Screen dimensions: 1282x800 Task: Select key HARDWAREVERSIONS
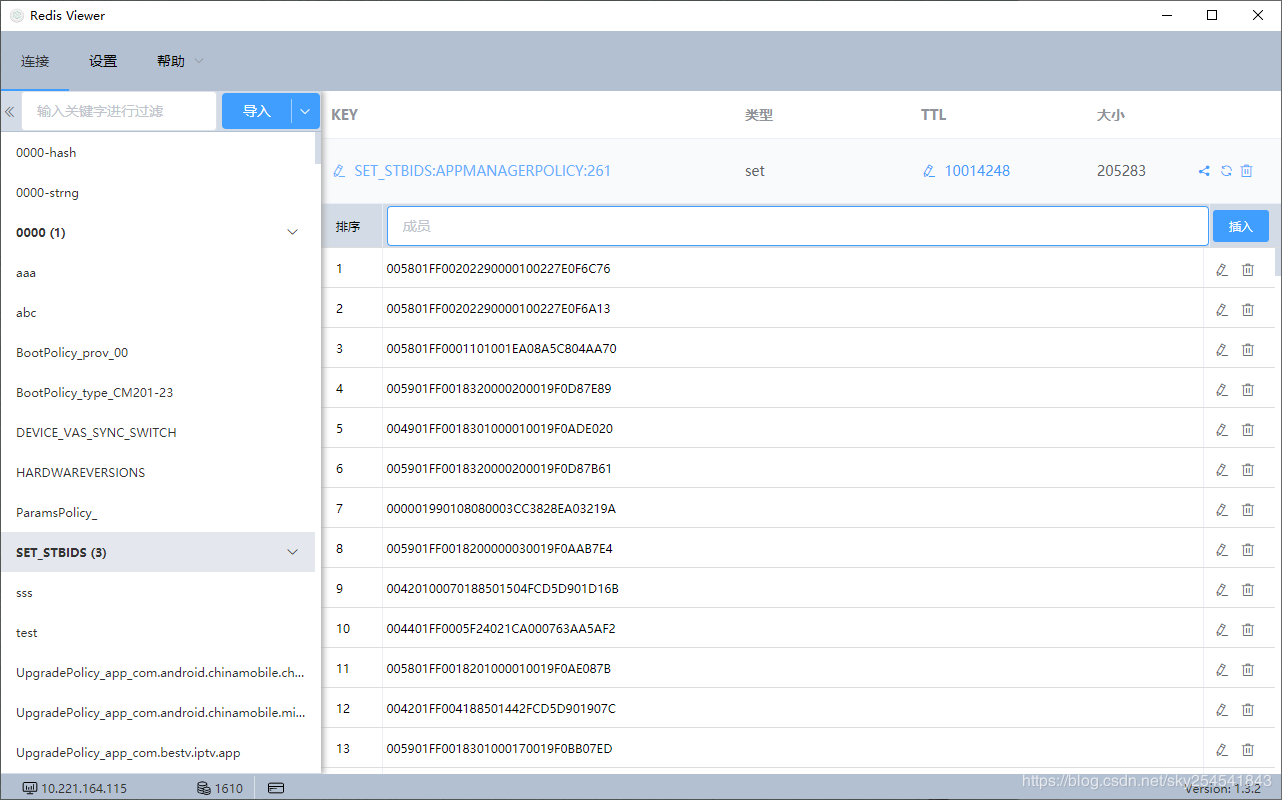[x=158, y=472]
